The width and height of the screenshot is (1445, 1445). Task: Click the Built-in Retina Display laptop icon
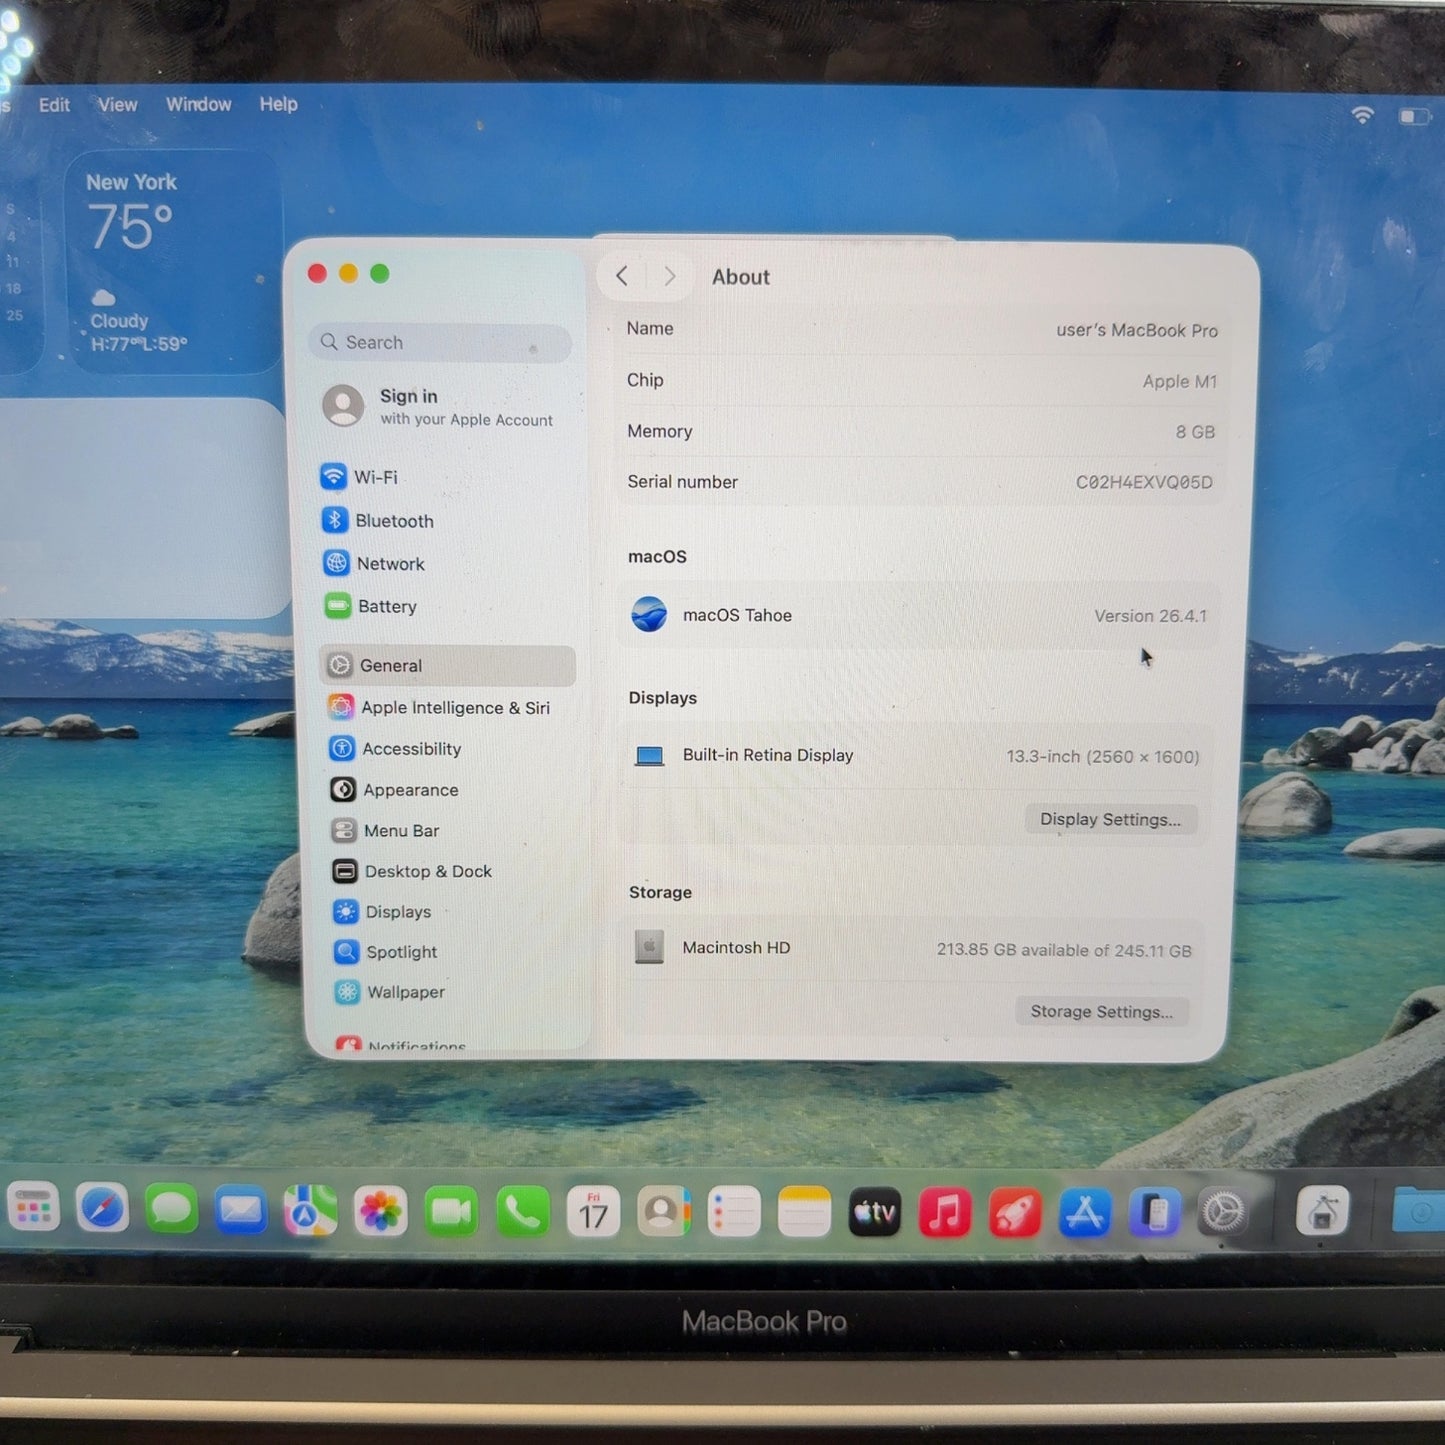pyautogui.click(x=650, y=756)
